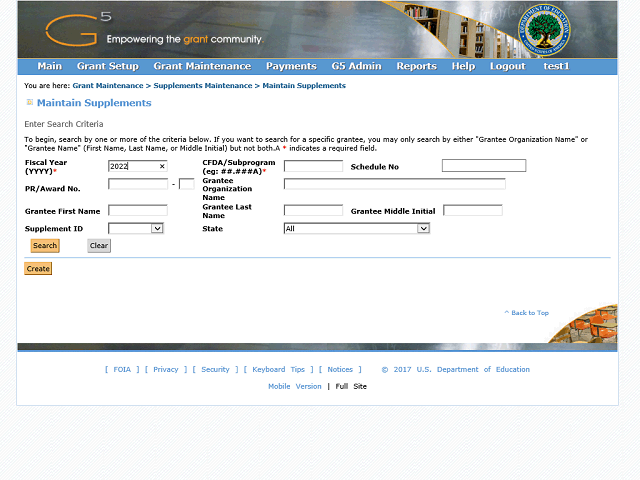Viewport: 640px width, 480px height.
Task: Click the Create button
Action: (x=38, y=269)
